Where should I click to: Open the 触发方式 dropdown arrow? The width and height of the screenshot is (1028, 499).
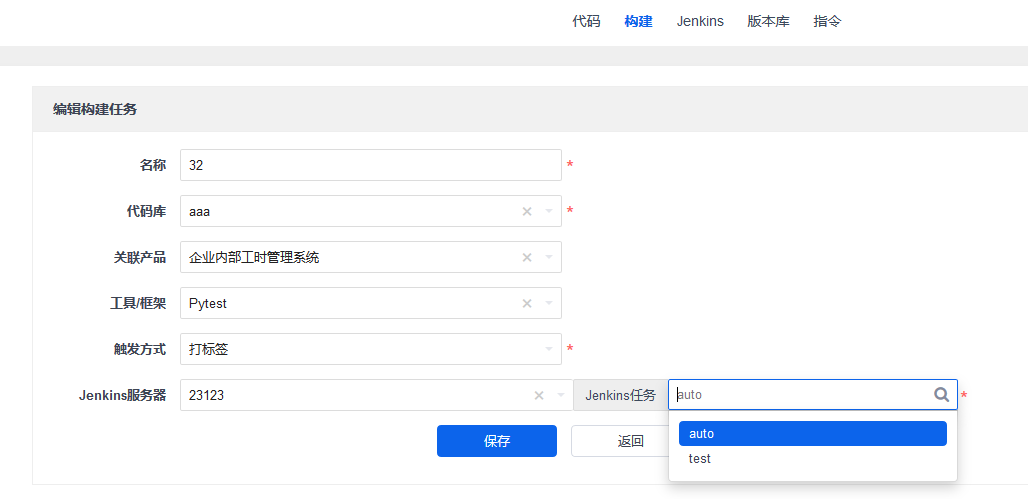(x=548, y=349)
